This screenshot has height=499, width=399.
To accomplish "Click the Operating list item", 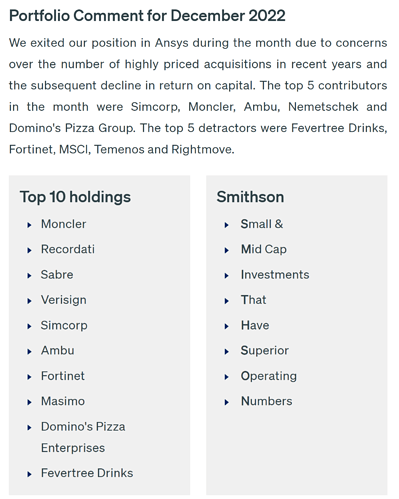I will tap(269, 376).
